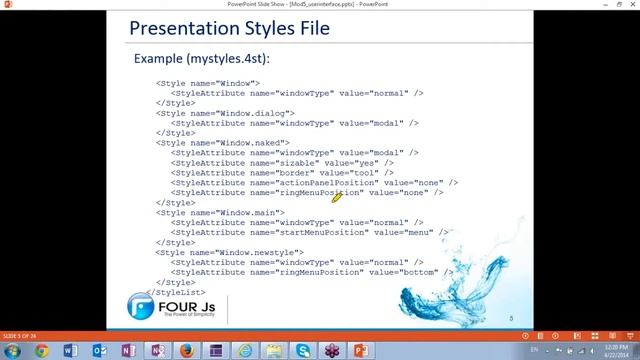
Task: Open the Windows Start button
Action: pyautogui.click(x=12, y=351)
